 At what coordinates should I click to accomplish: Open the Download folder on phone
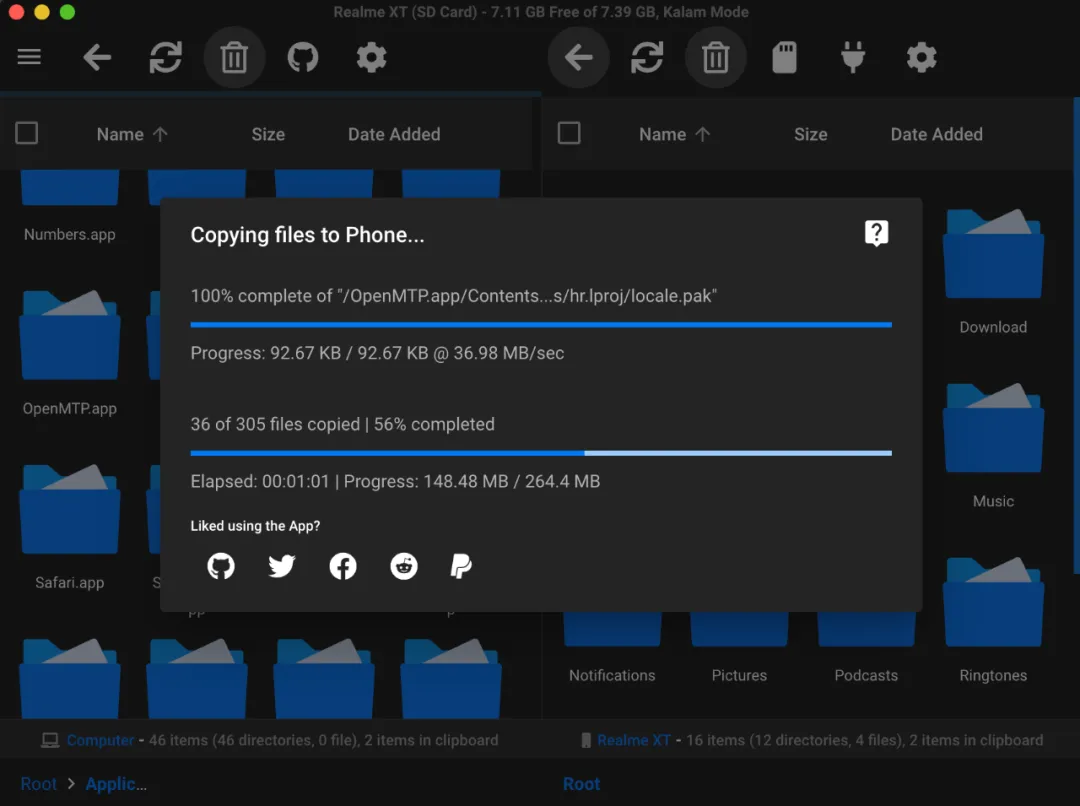coord(993,273)
